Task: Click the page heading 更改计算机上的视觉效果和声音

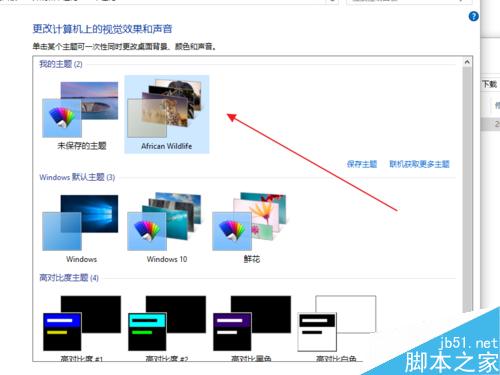Action: click(x=102, y=29)
